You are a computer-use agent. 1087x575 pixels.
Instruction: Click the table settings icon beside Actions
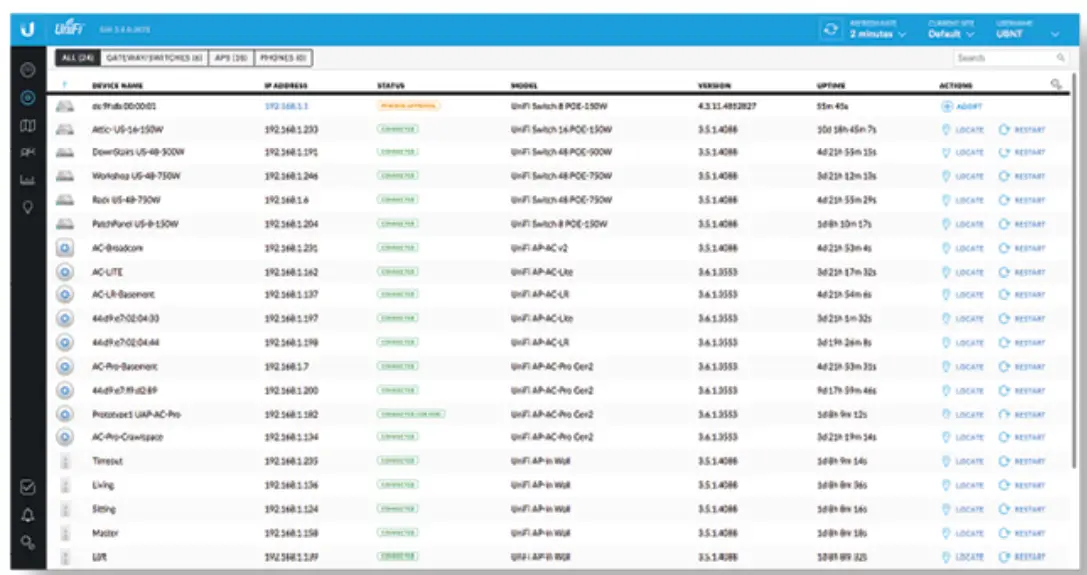pyautogui.click(x=1056, y=84)
